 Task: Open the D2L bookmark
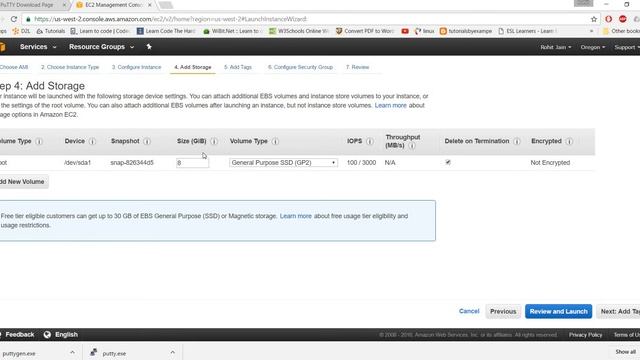tap(21, 31)
